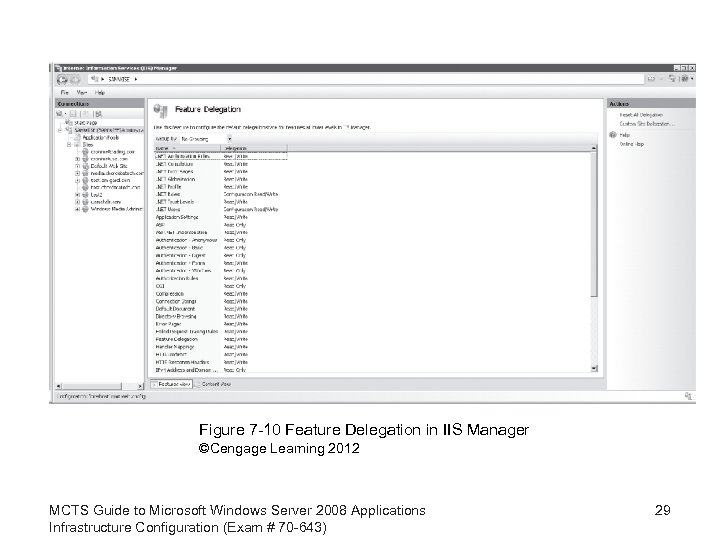Select the Handler Mappings row

tap(220, 347)
